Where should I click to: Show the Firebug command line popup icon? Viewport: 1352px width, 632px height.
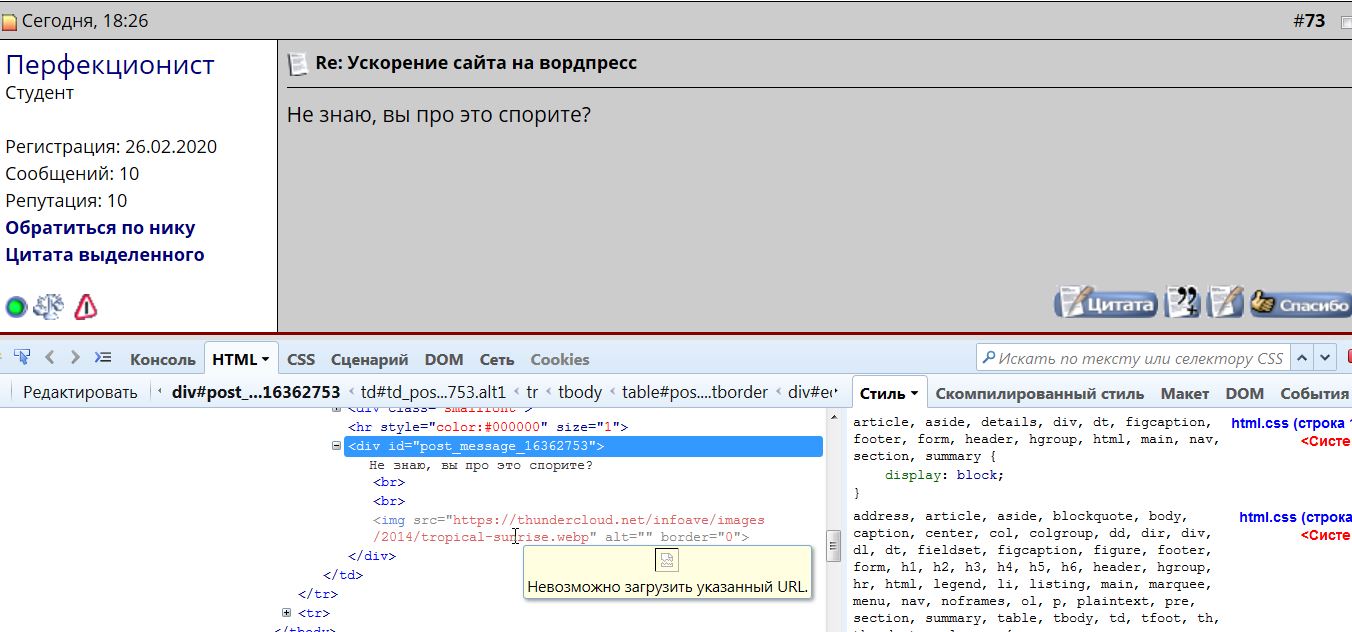click(x=102, y=357)
